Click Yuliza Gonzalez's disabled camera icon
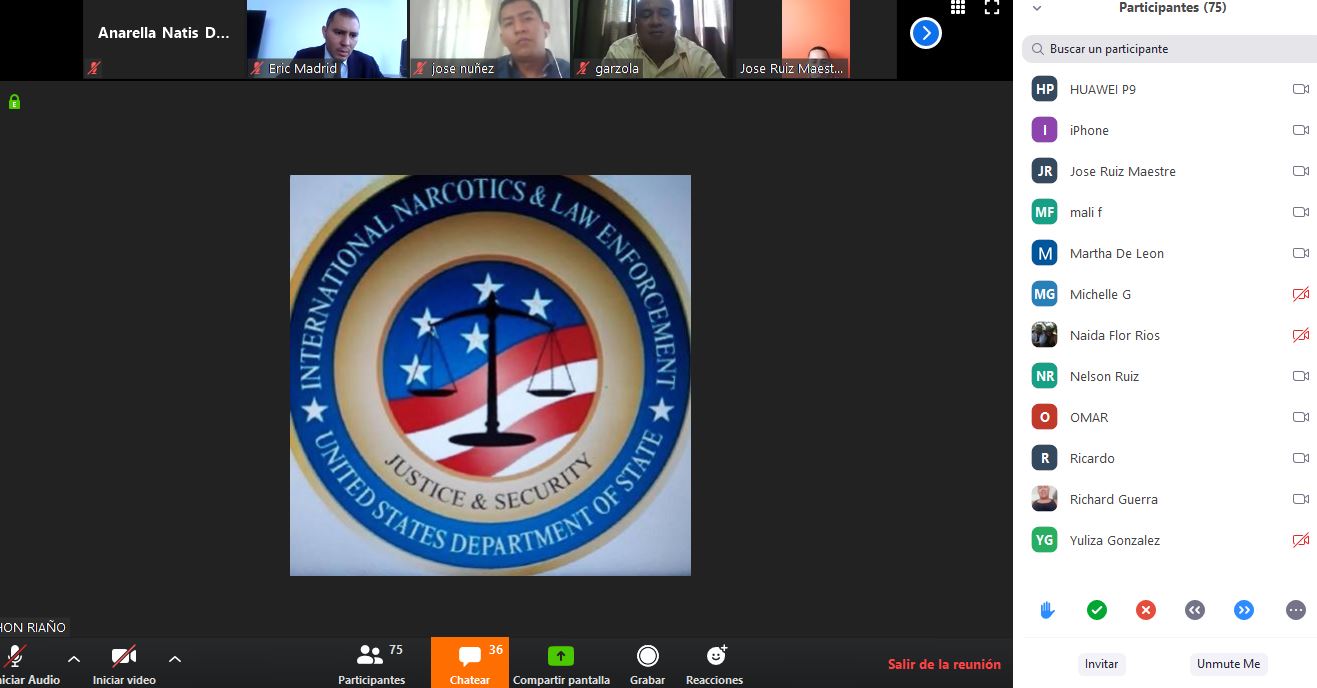 (x=1301, y=540)
